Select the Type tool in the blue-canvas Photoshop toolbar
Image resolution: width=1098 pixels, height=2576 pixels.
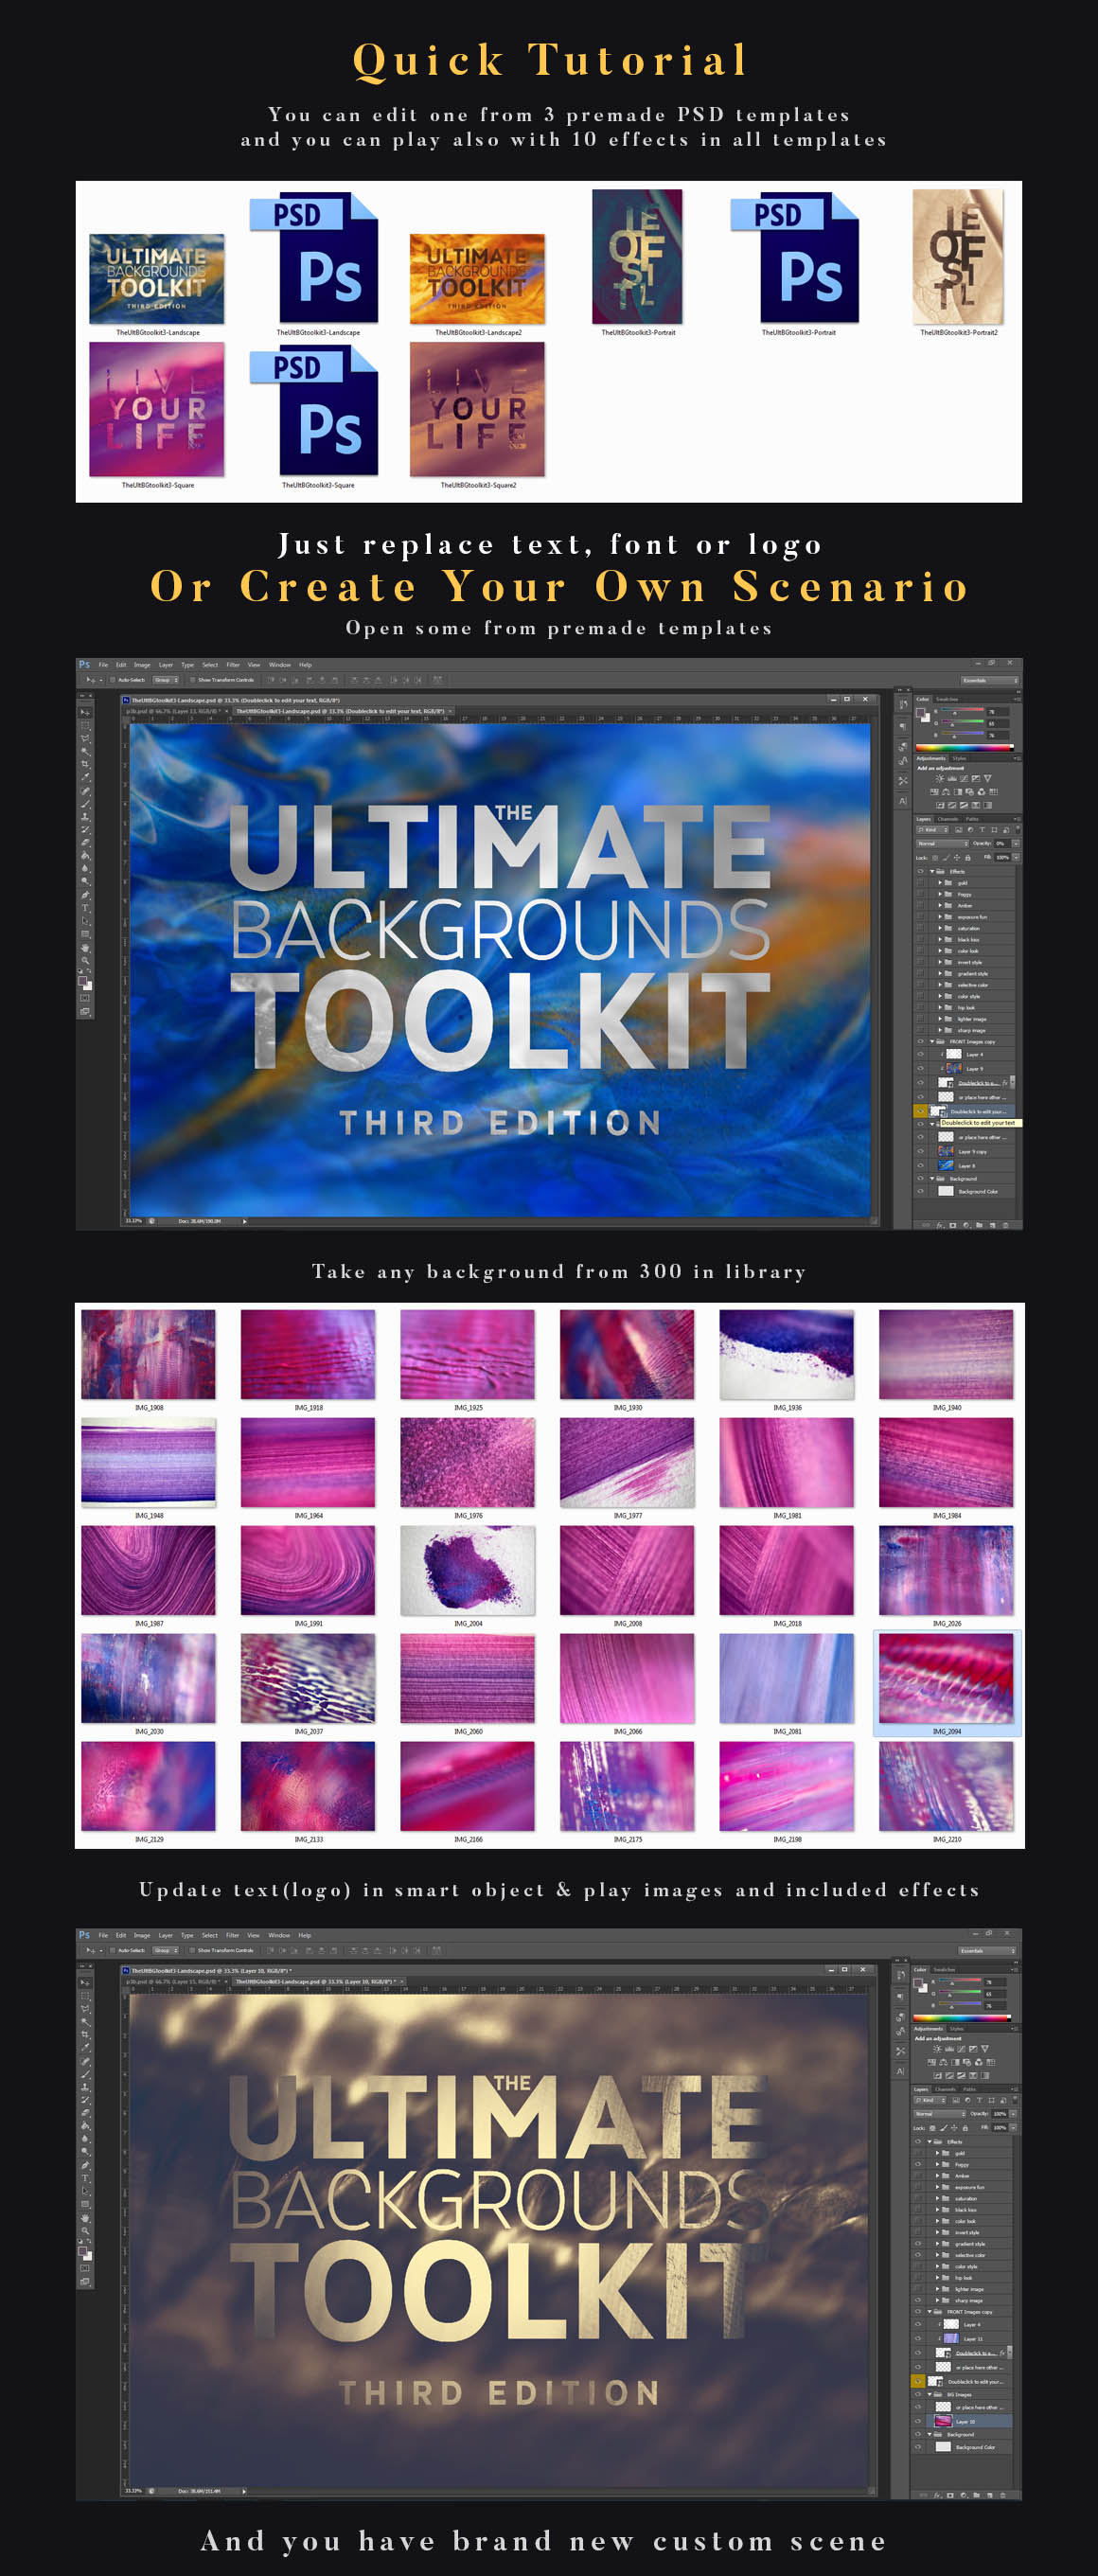click(x=85, y=908)
